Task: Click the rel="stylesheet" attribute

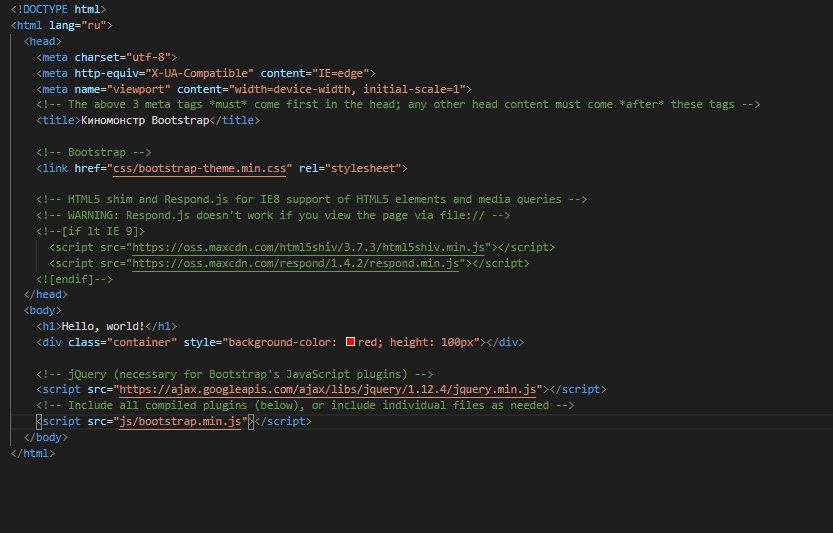Action: 350,168
